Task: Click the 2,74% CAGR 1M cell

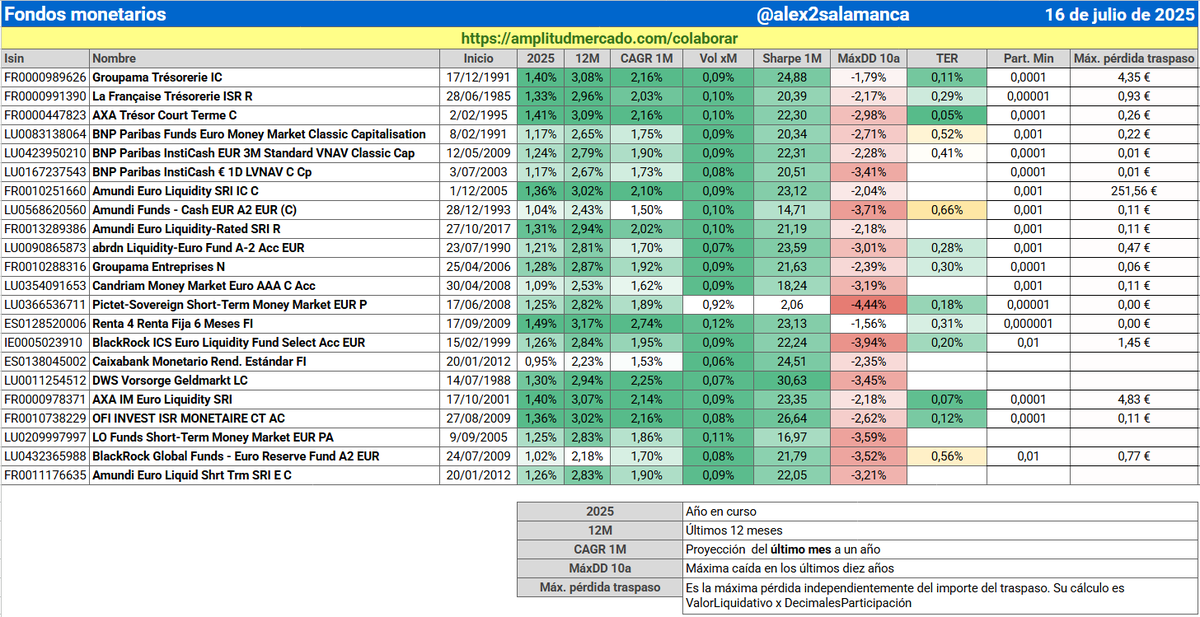Action: [x=646, y=324]
